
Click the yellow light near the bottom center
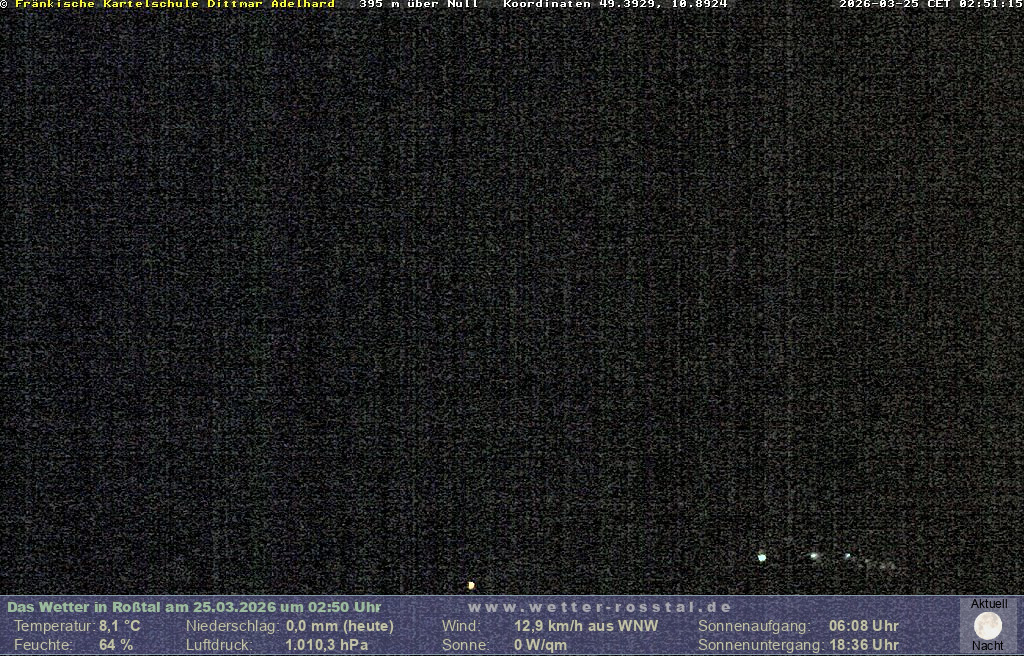click(471, 585)
